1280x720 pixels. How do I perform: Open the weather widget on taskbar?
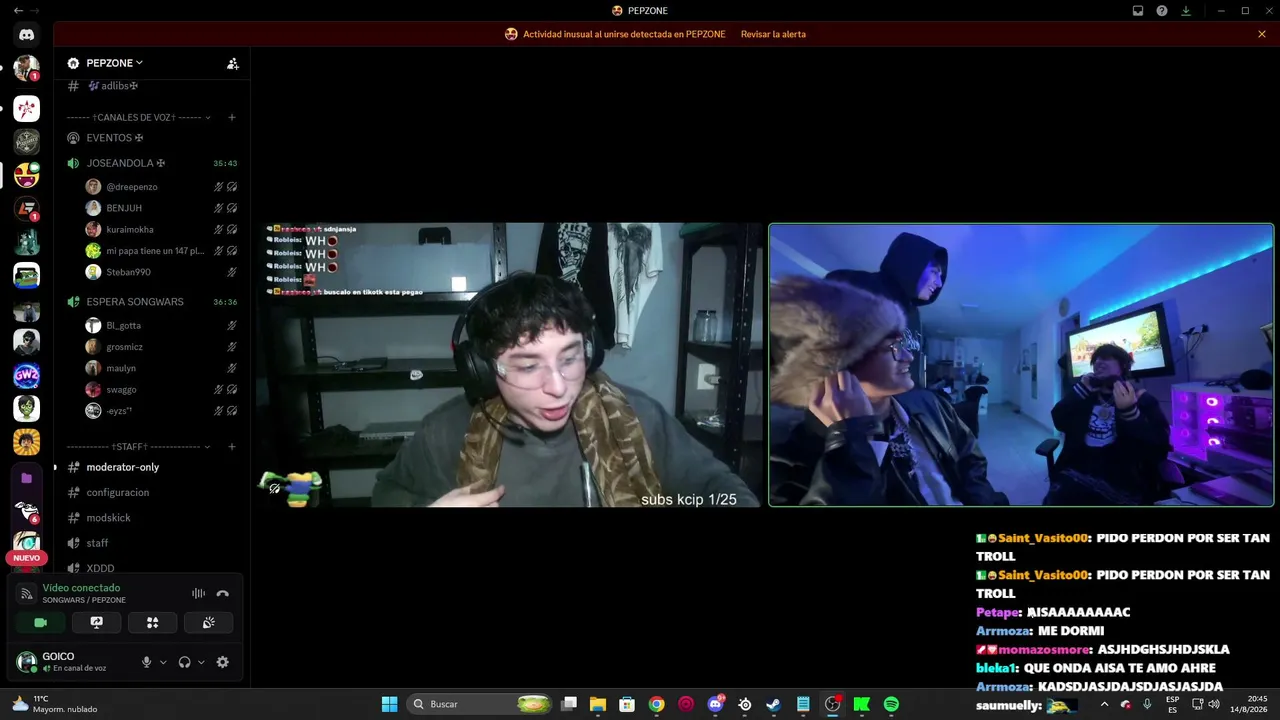click(x=55, y=704)
